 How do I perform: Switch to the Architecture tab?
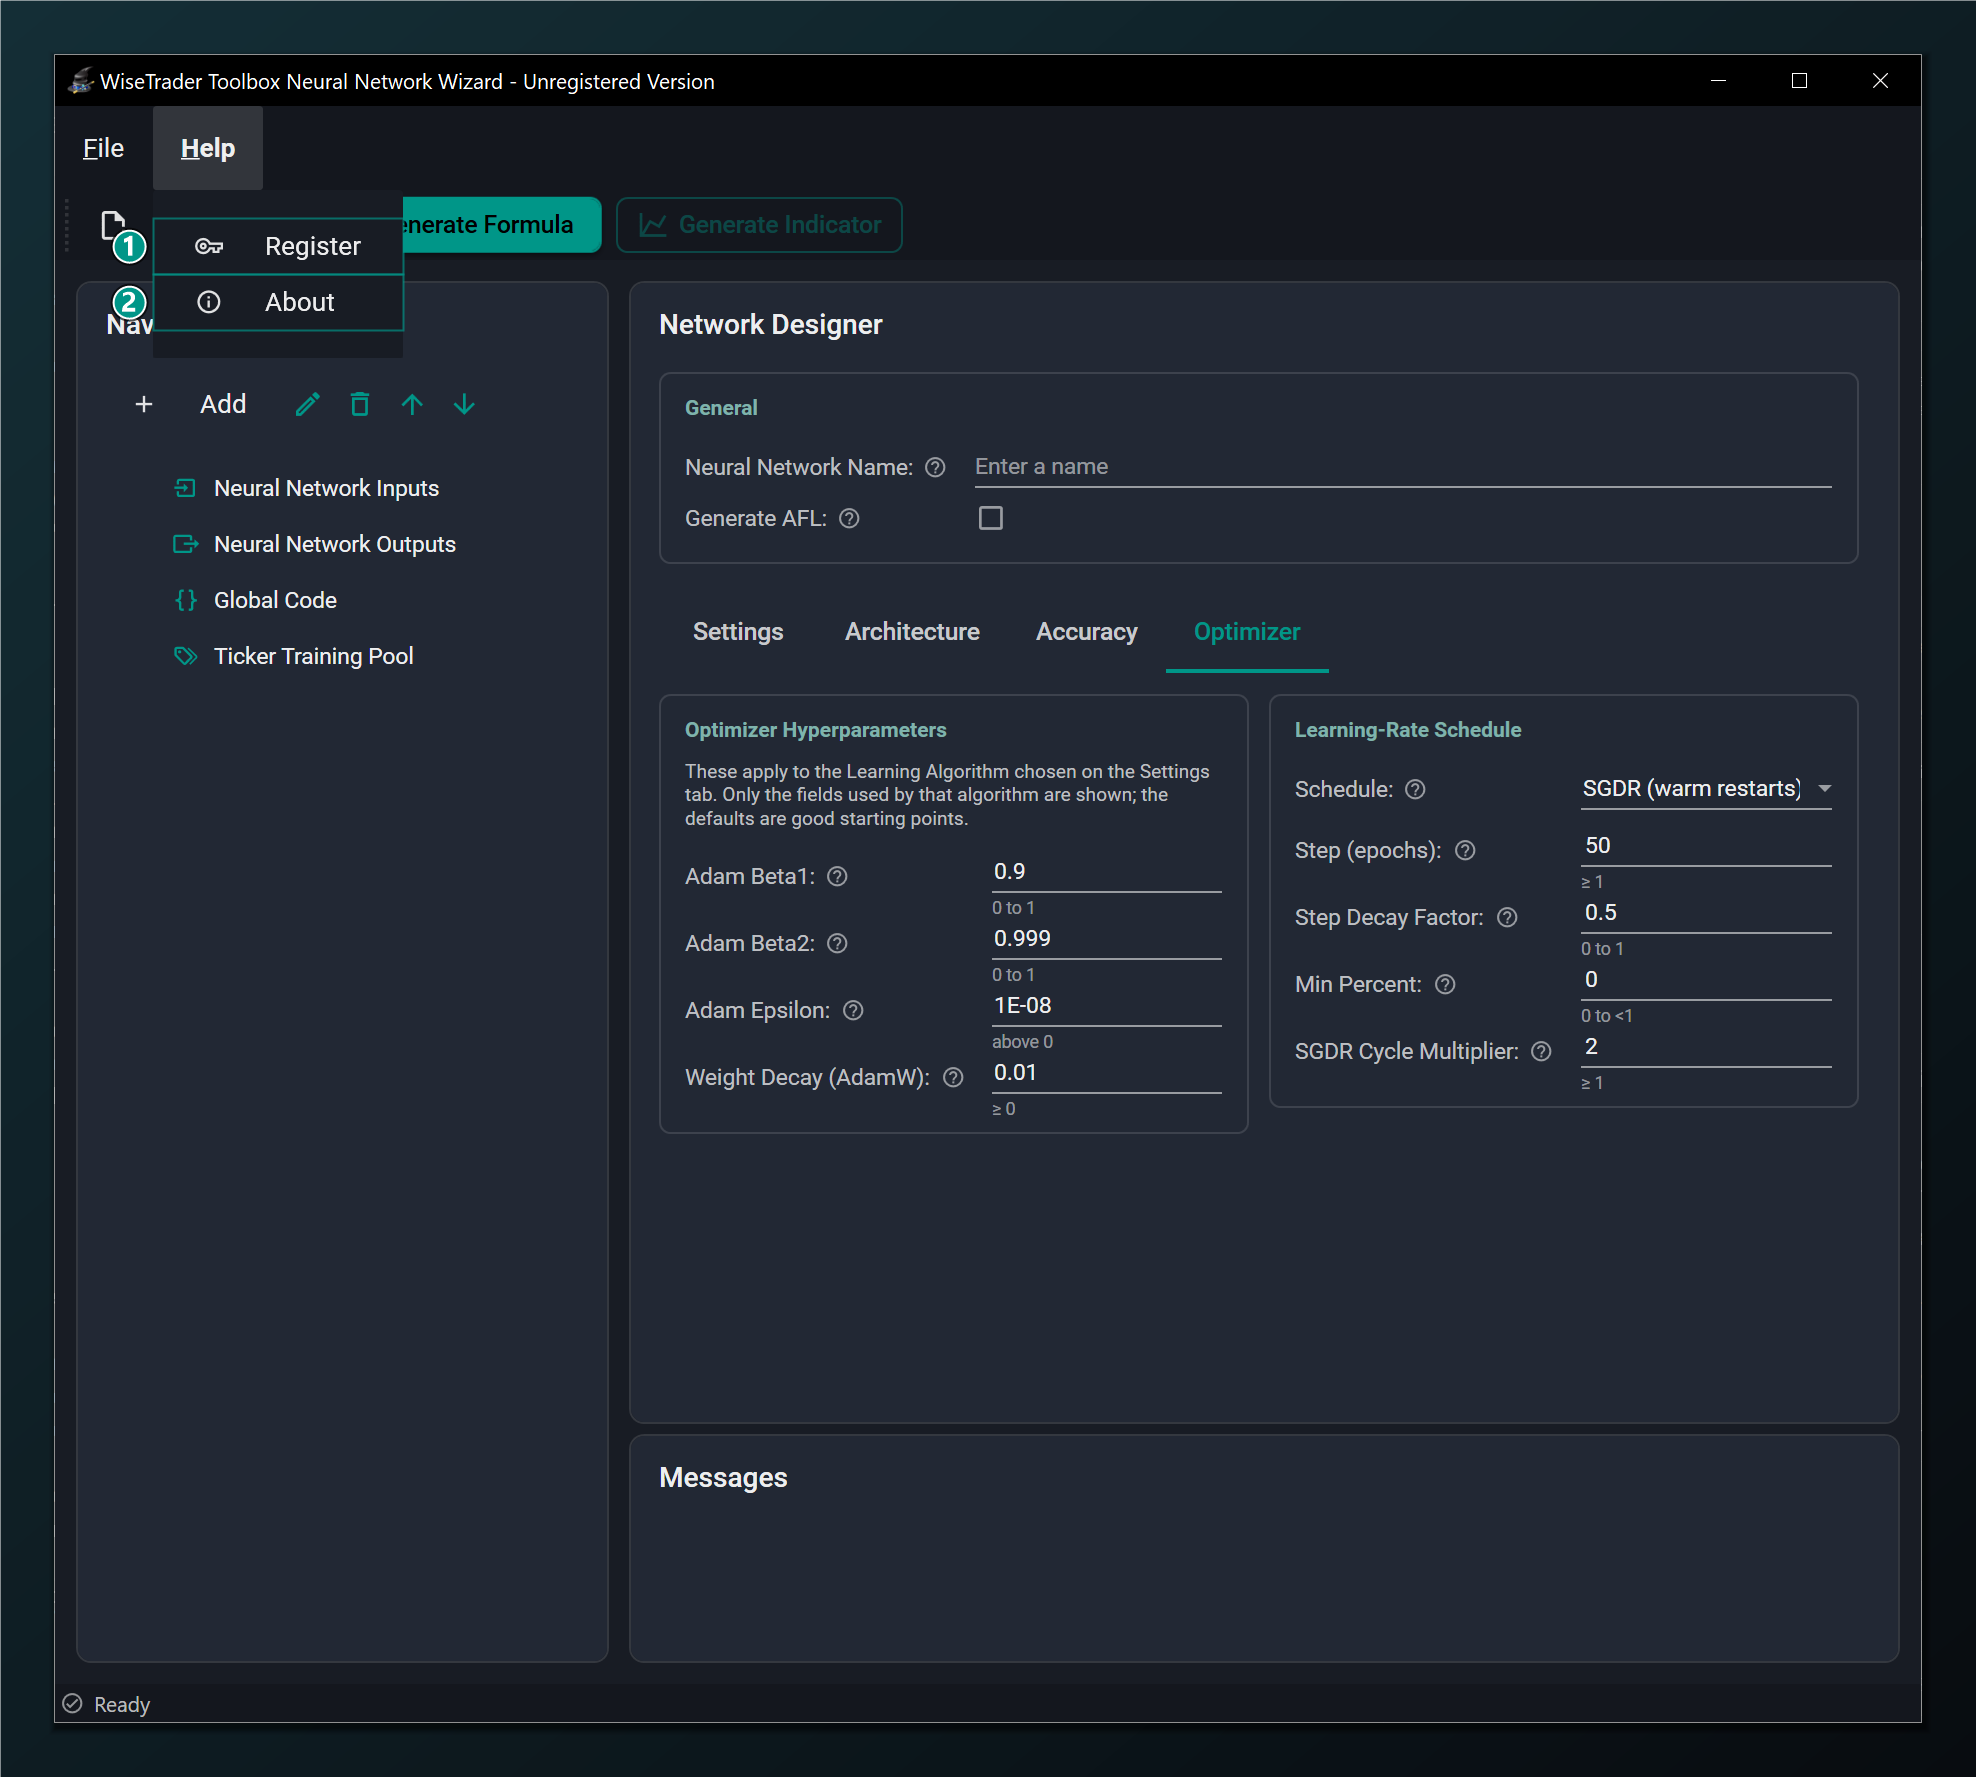pos(912,632)
